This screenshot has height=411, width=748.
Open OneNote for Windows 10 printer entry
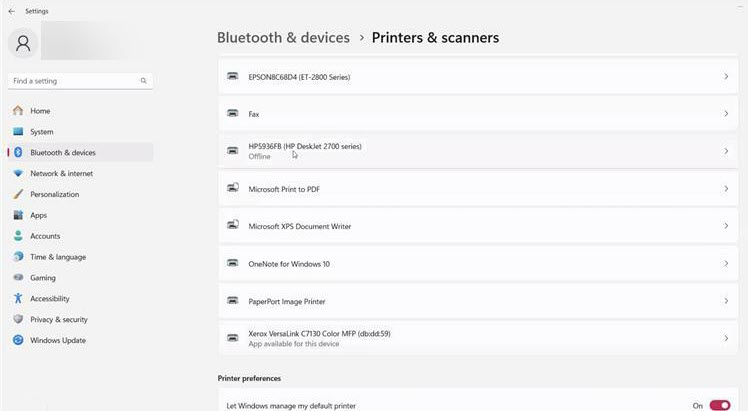[x=289, y=264]
